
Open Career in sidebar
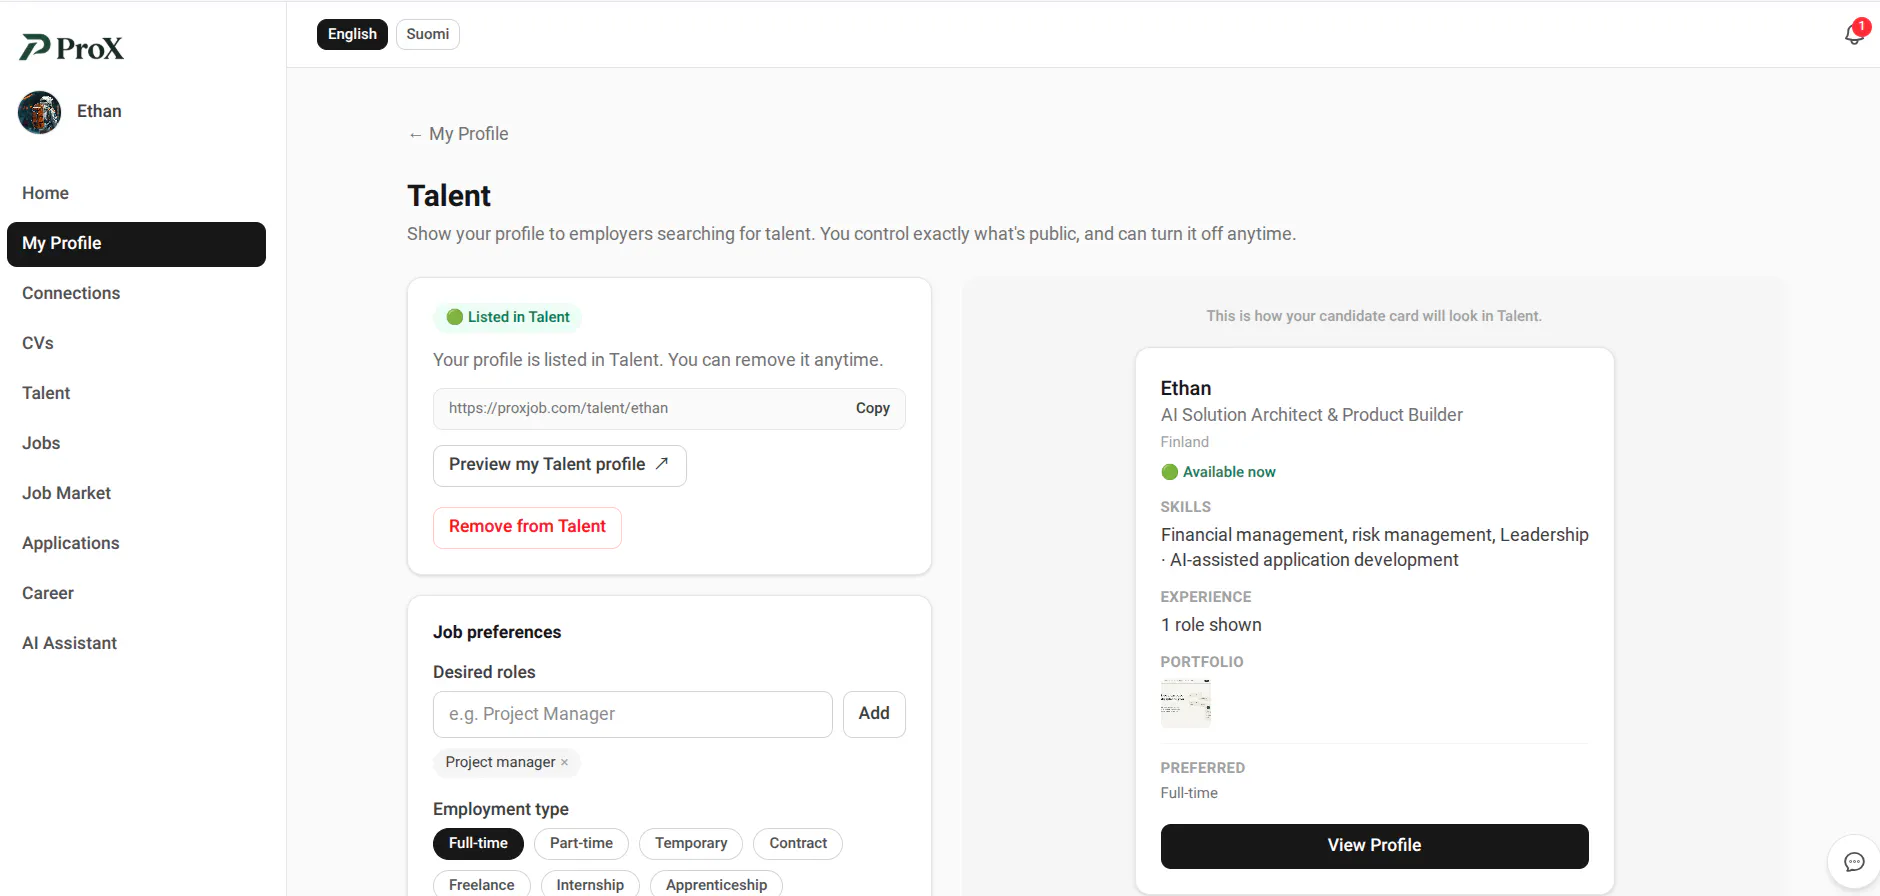136,593
